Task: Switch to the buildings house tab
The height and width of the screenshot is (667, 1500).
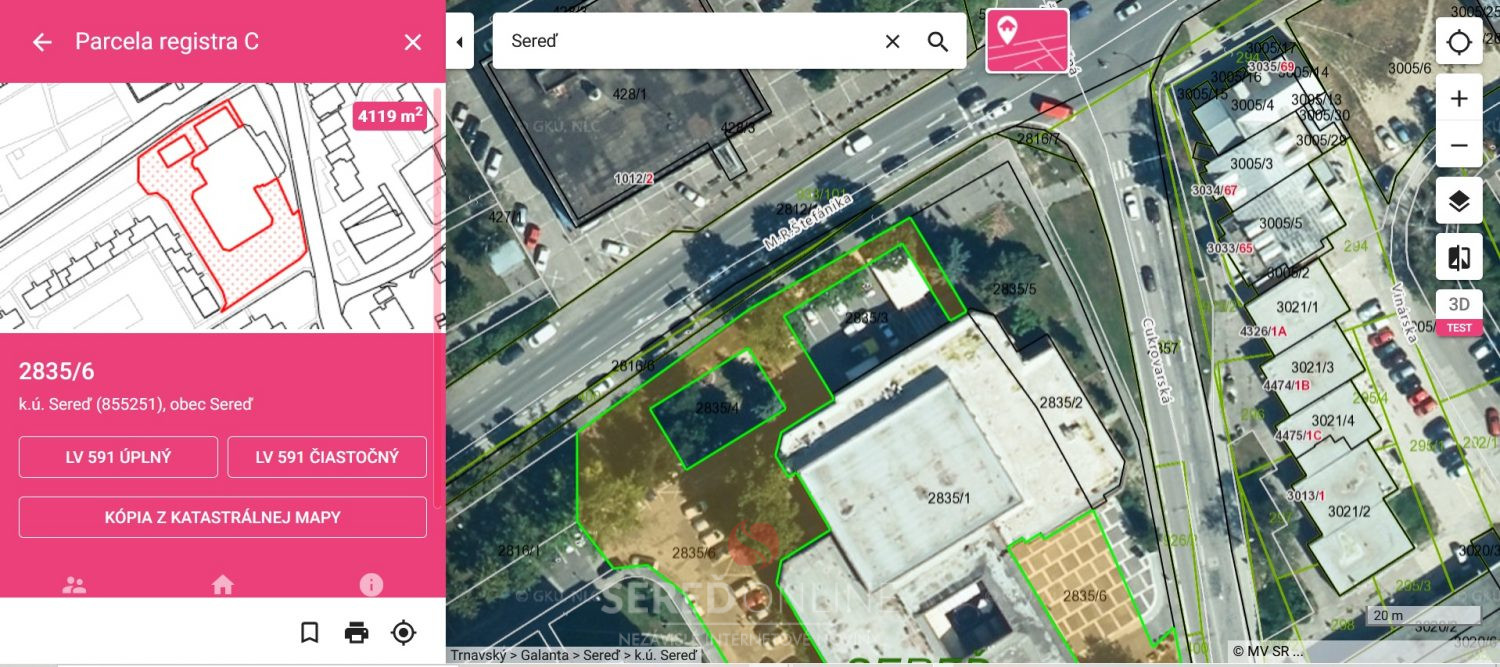Action: click(x=222, y=585)
